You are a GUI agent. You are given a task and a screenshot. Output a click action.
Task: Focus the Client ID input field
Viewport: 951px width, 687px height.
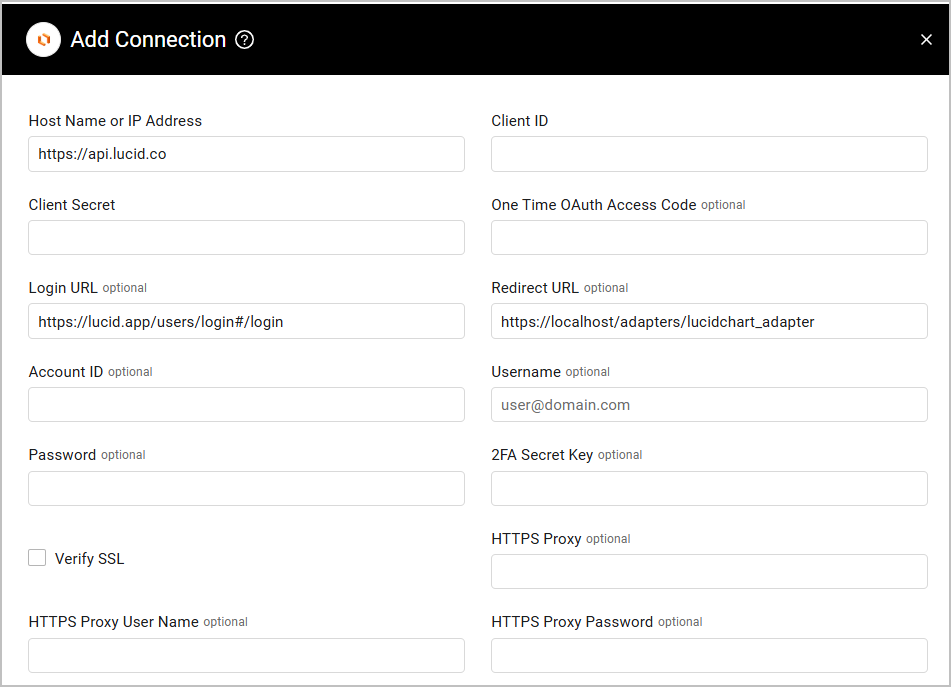(709, 154)
